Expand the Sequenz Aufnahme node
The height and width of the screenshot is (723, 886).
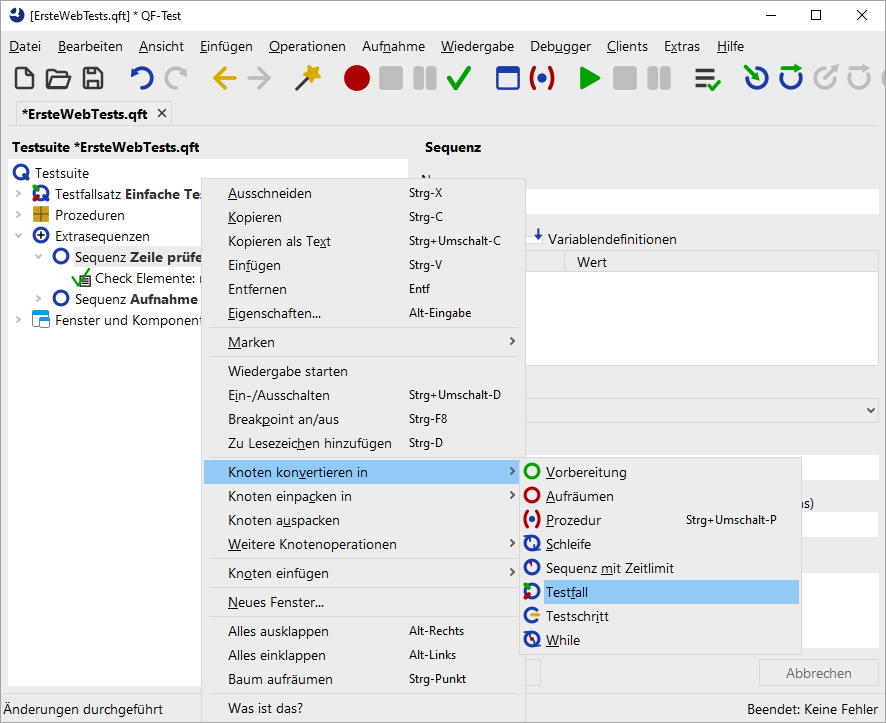click(x=38, y=299)
